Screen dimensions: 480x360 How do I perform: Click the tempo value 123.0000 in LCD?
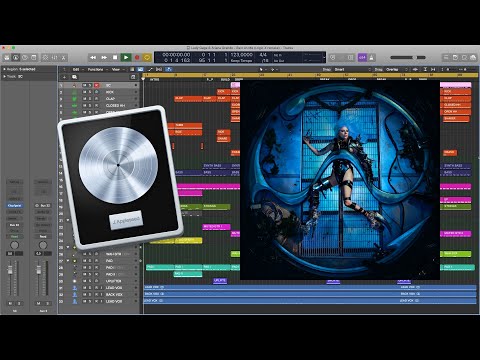coord(242,55)
